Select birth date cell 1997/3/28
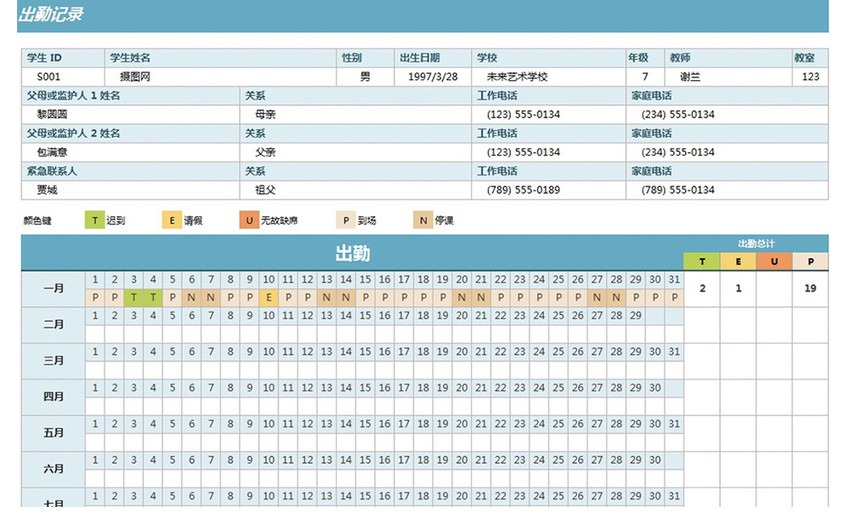Screen dimensions: 850x524 (433, 77)
